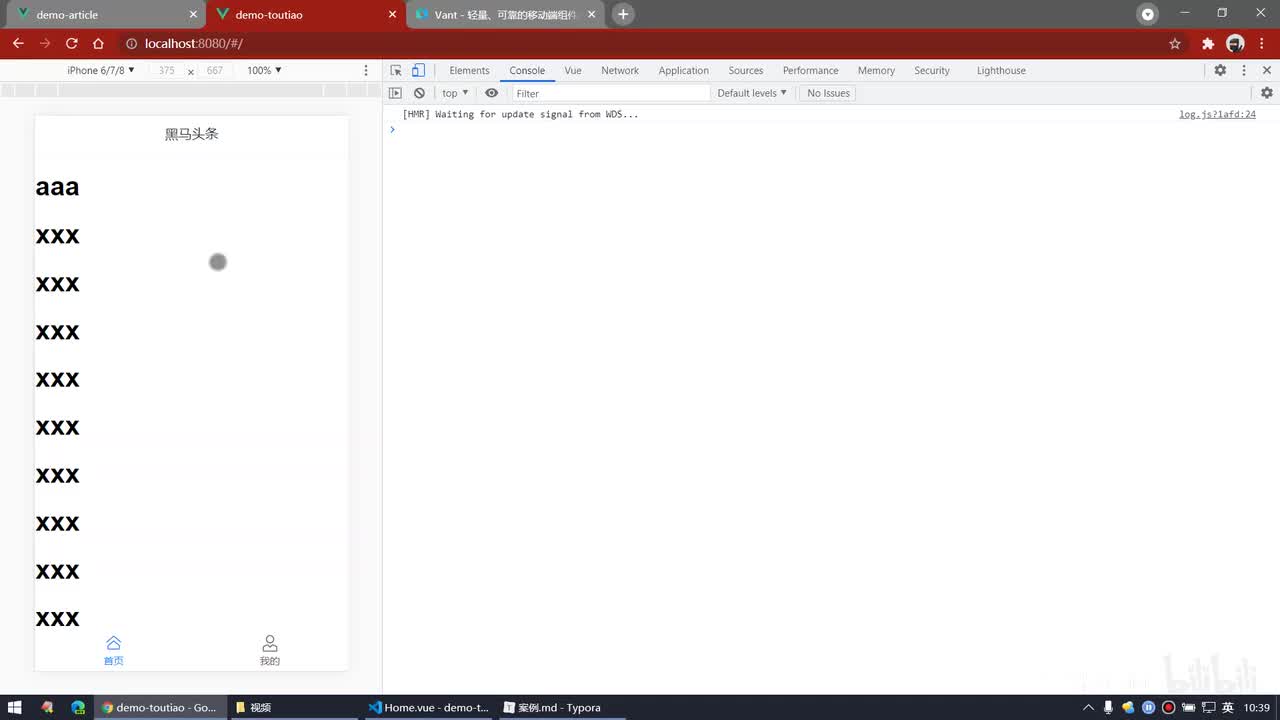Open Microsoft Edge from the taskbar
1280x720 pixels.
(x=78, y=707)
